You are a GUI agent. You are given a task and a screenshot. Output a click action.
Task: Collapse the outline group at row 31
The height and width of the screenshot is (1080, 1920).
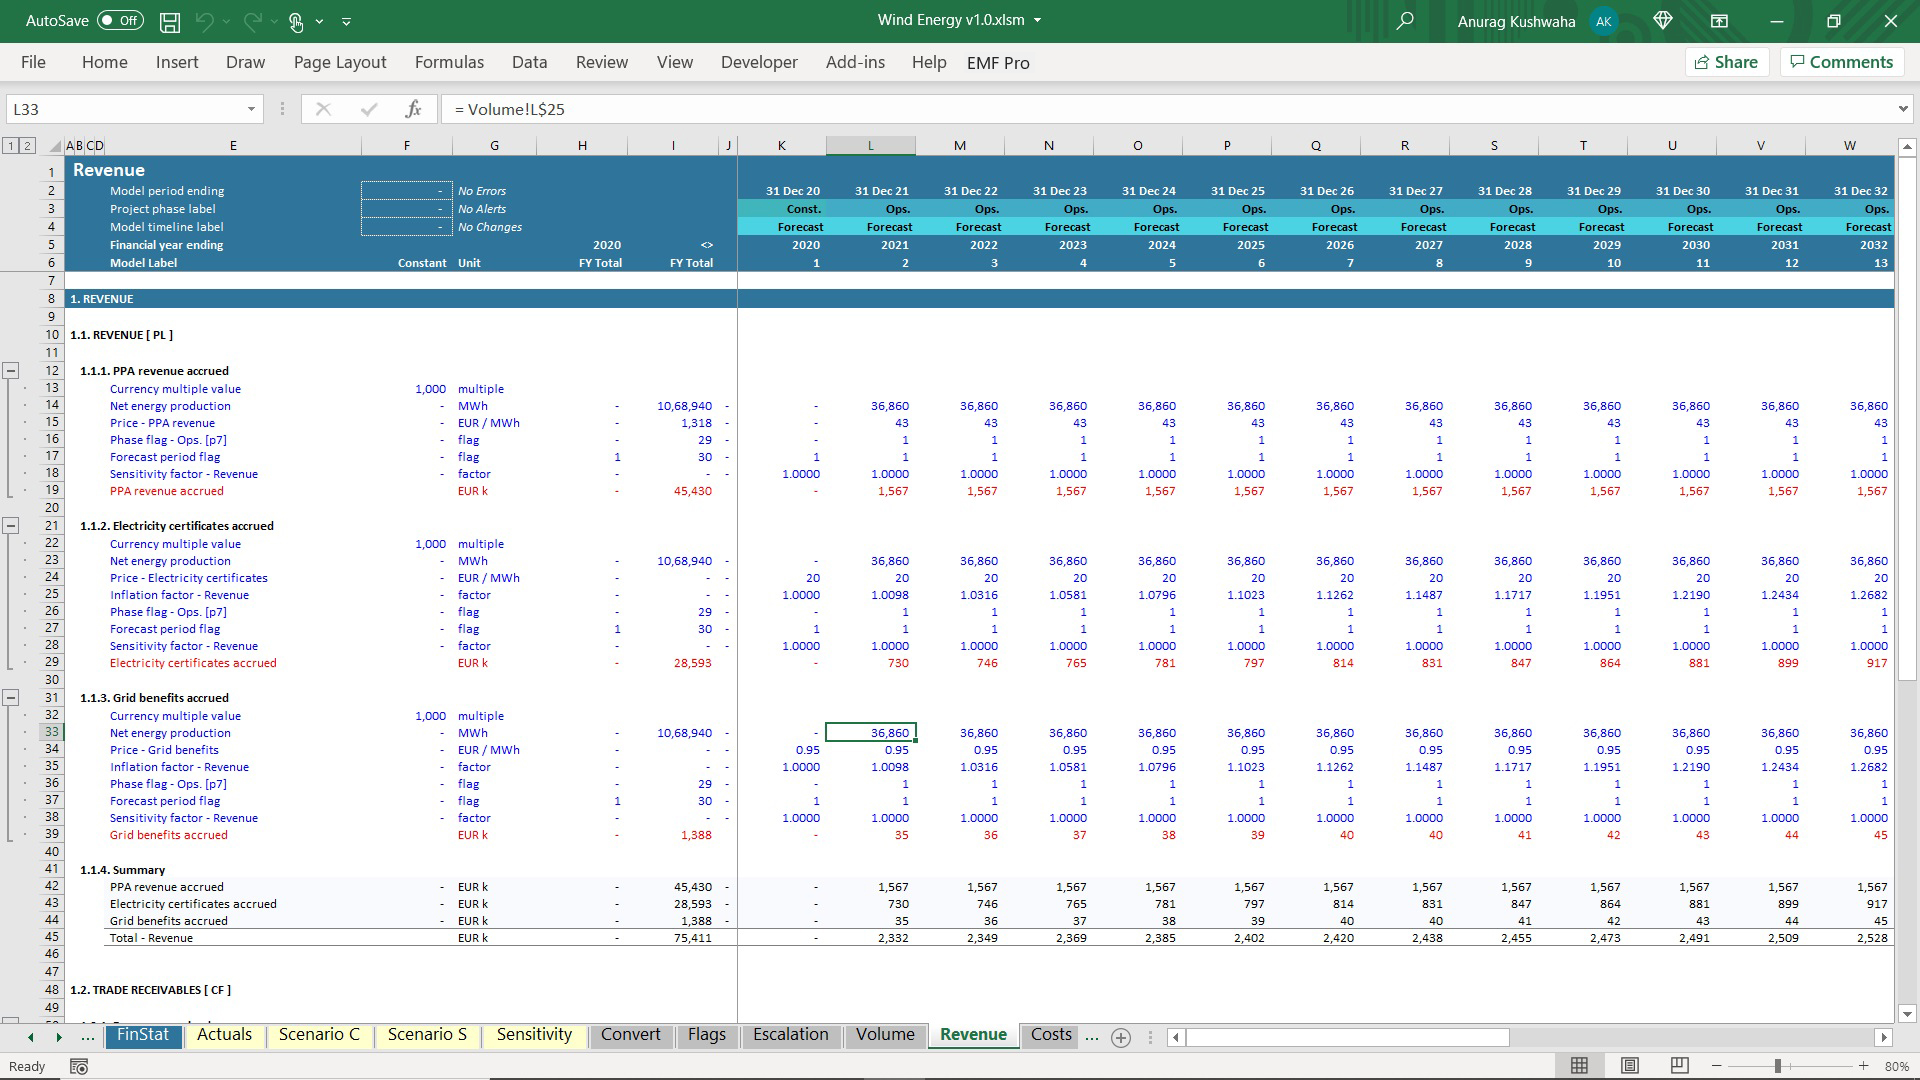[x=11, y=698]
